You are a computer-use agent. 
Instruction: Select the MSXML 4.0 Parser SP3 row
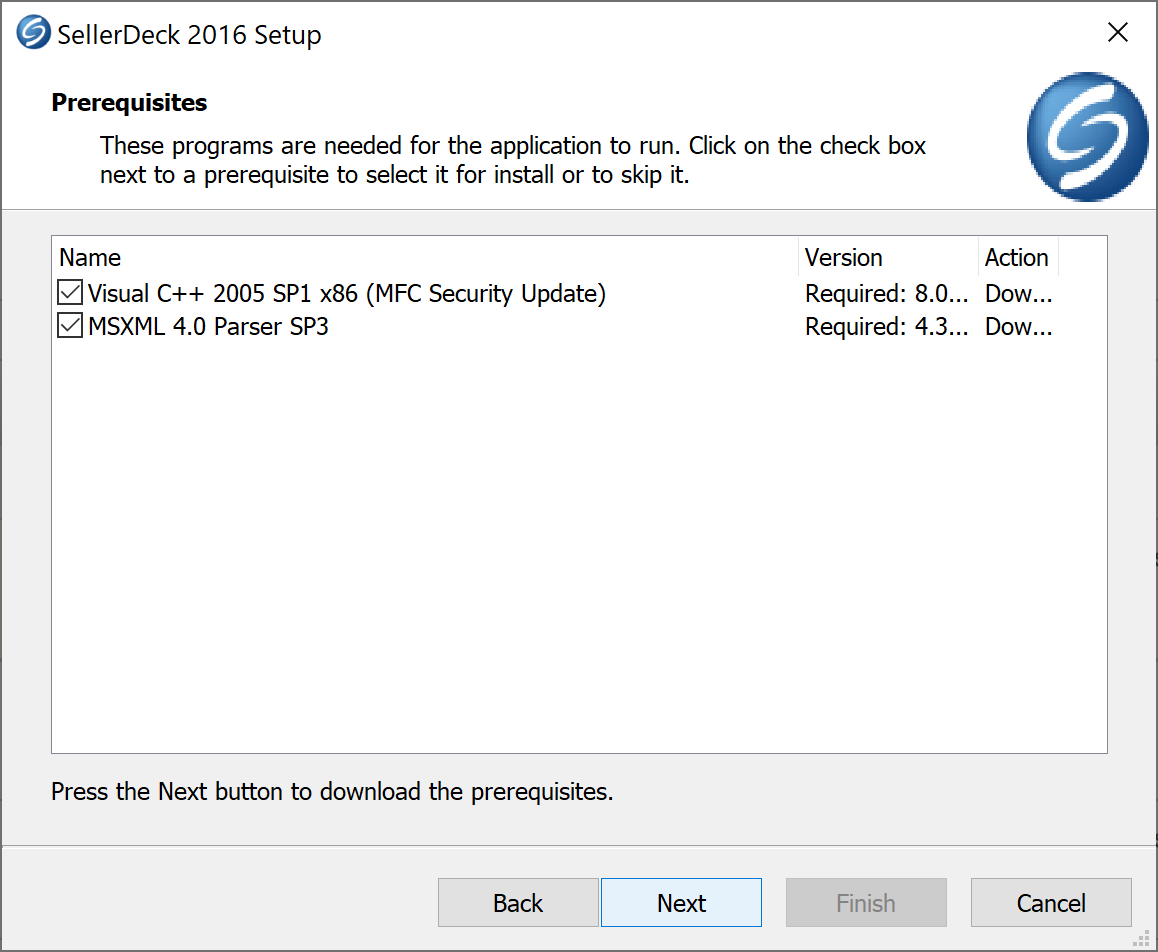coord(208,327)
